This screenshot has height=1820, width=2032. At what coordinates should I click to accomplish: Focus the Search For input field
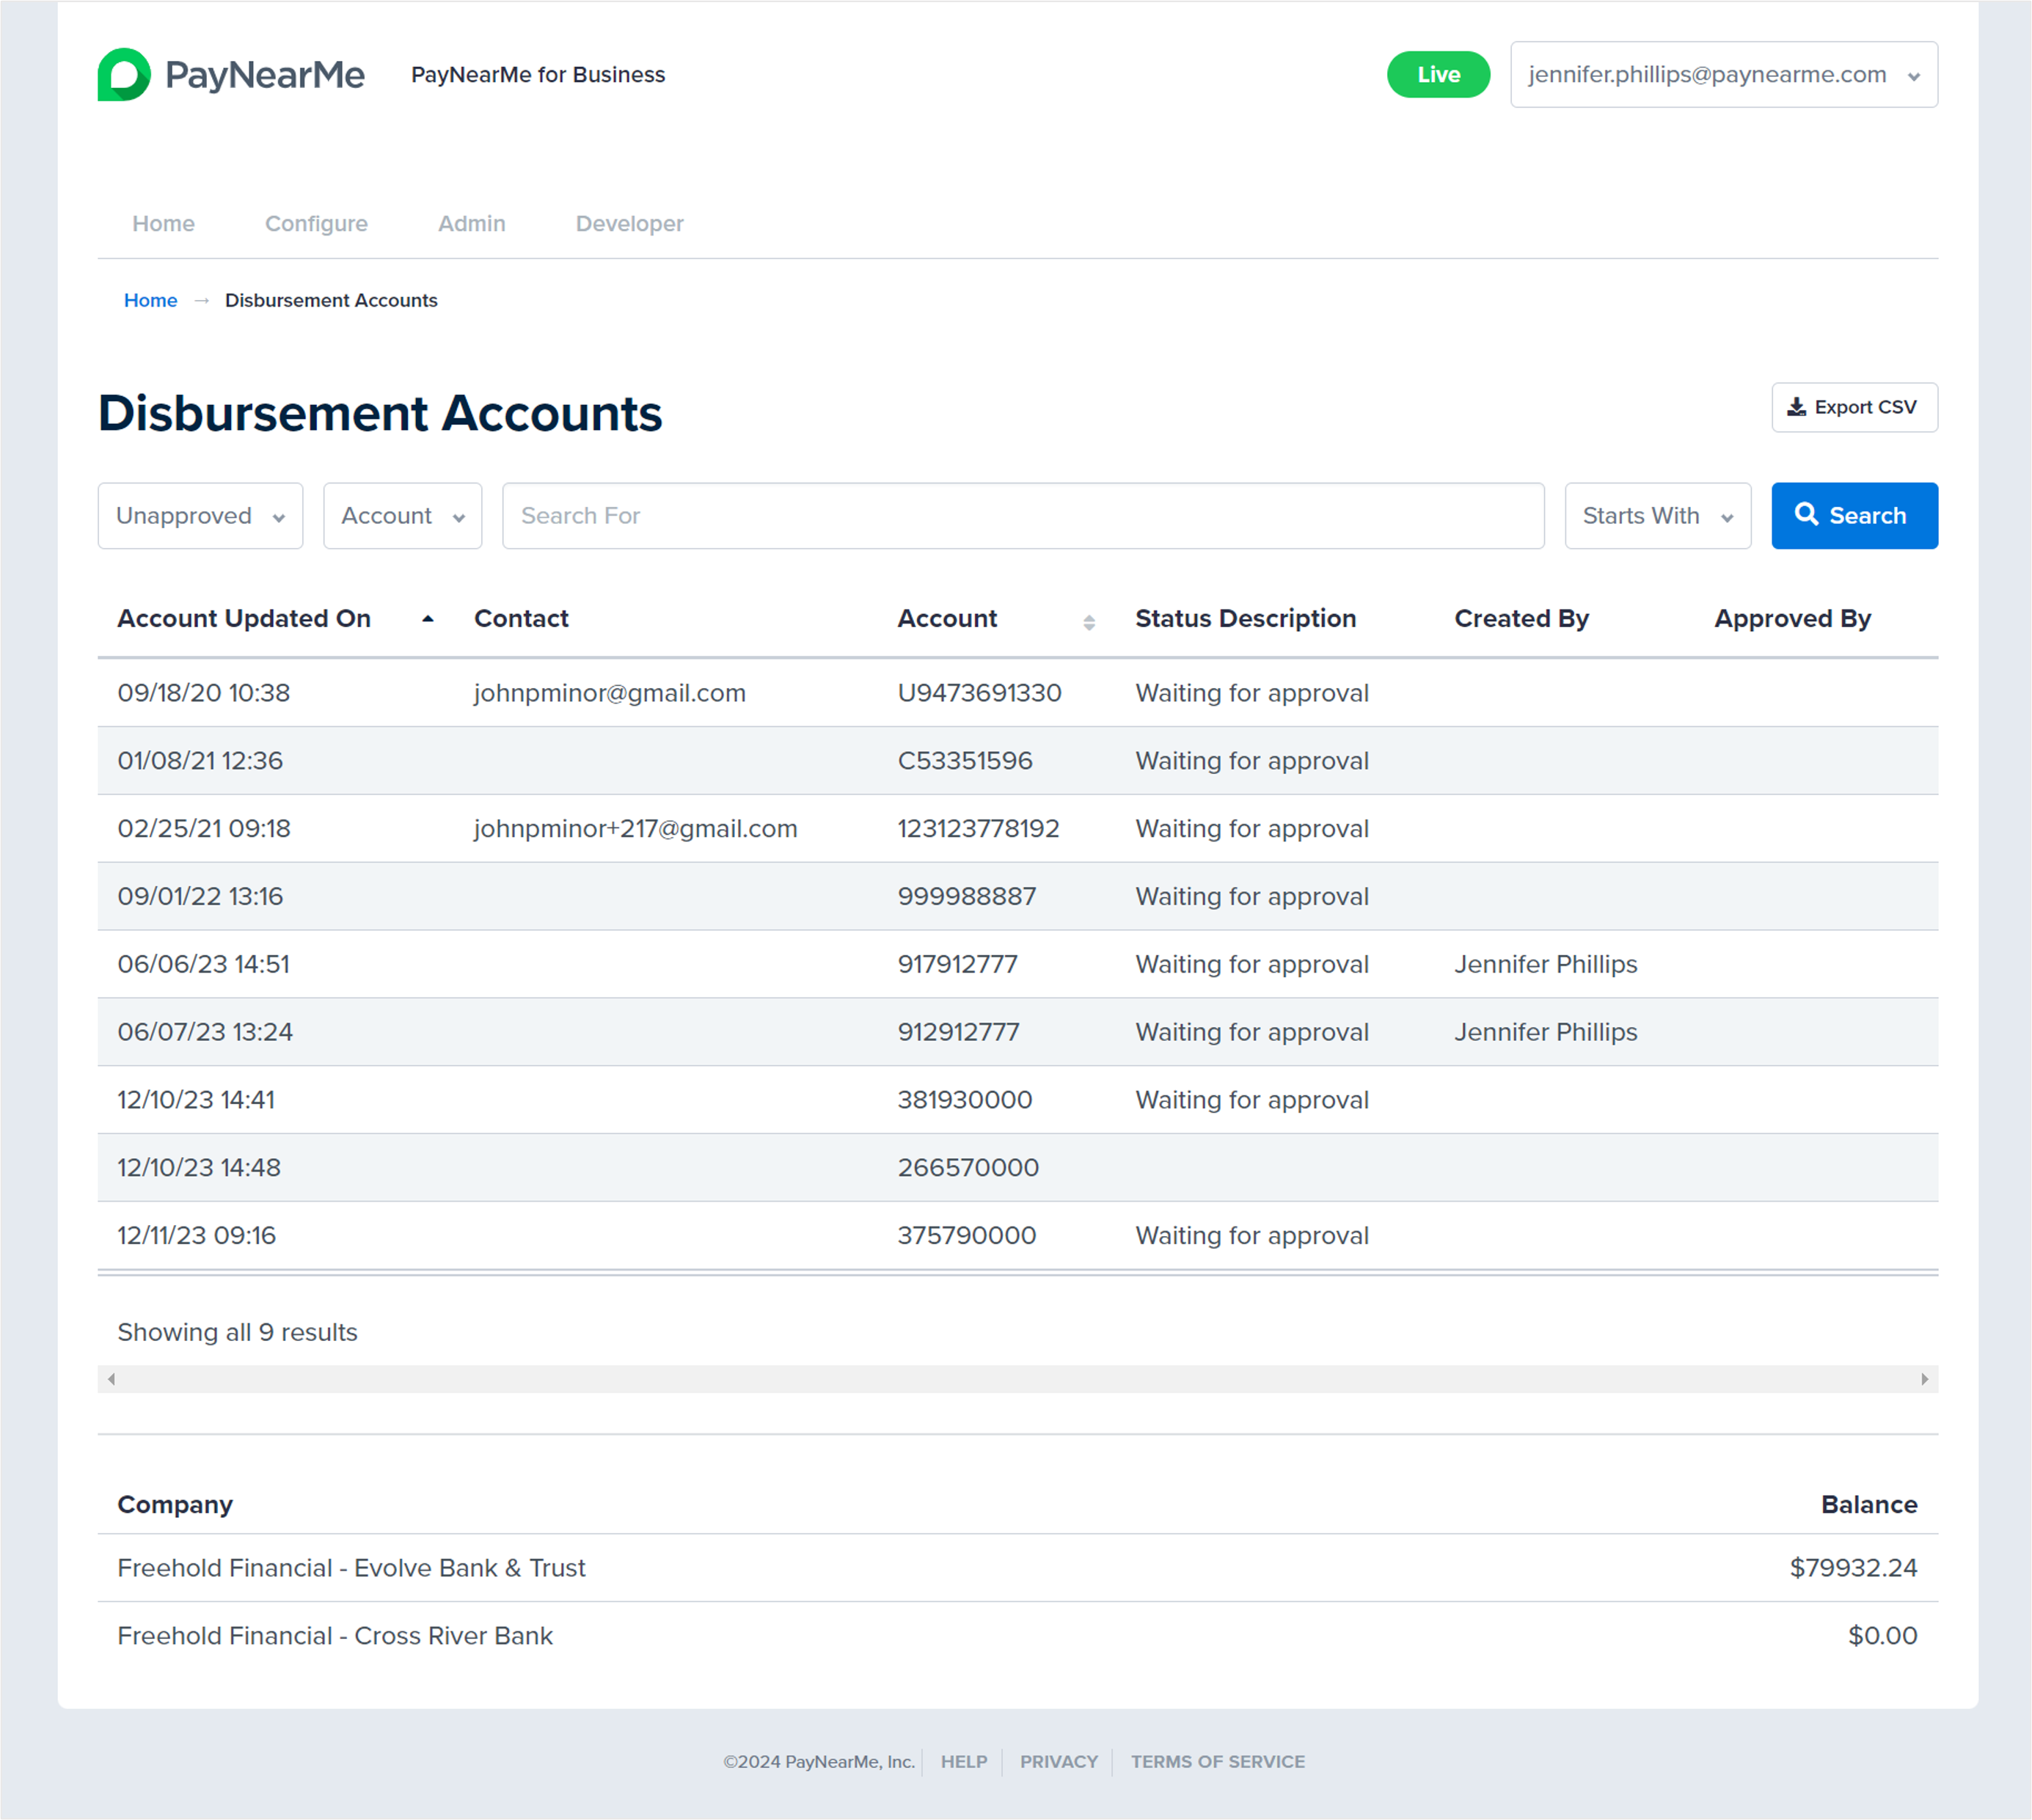(x=1022, y=516)
